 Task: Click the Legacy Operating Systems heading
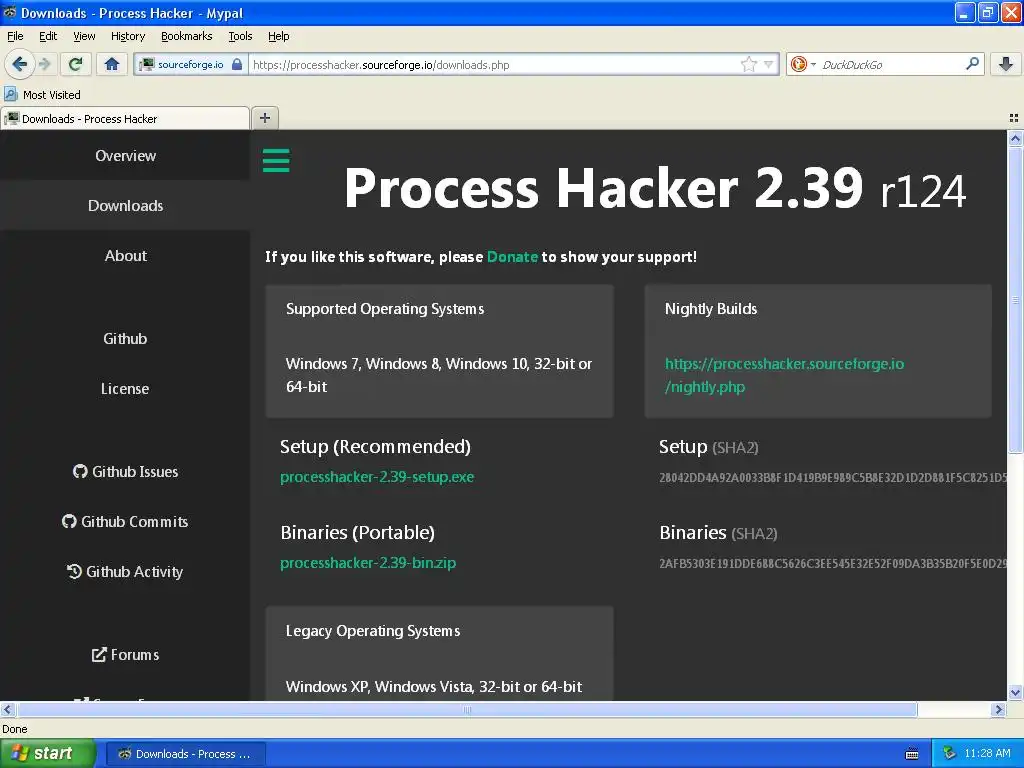(372, 631)
